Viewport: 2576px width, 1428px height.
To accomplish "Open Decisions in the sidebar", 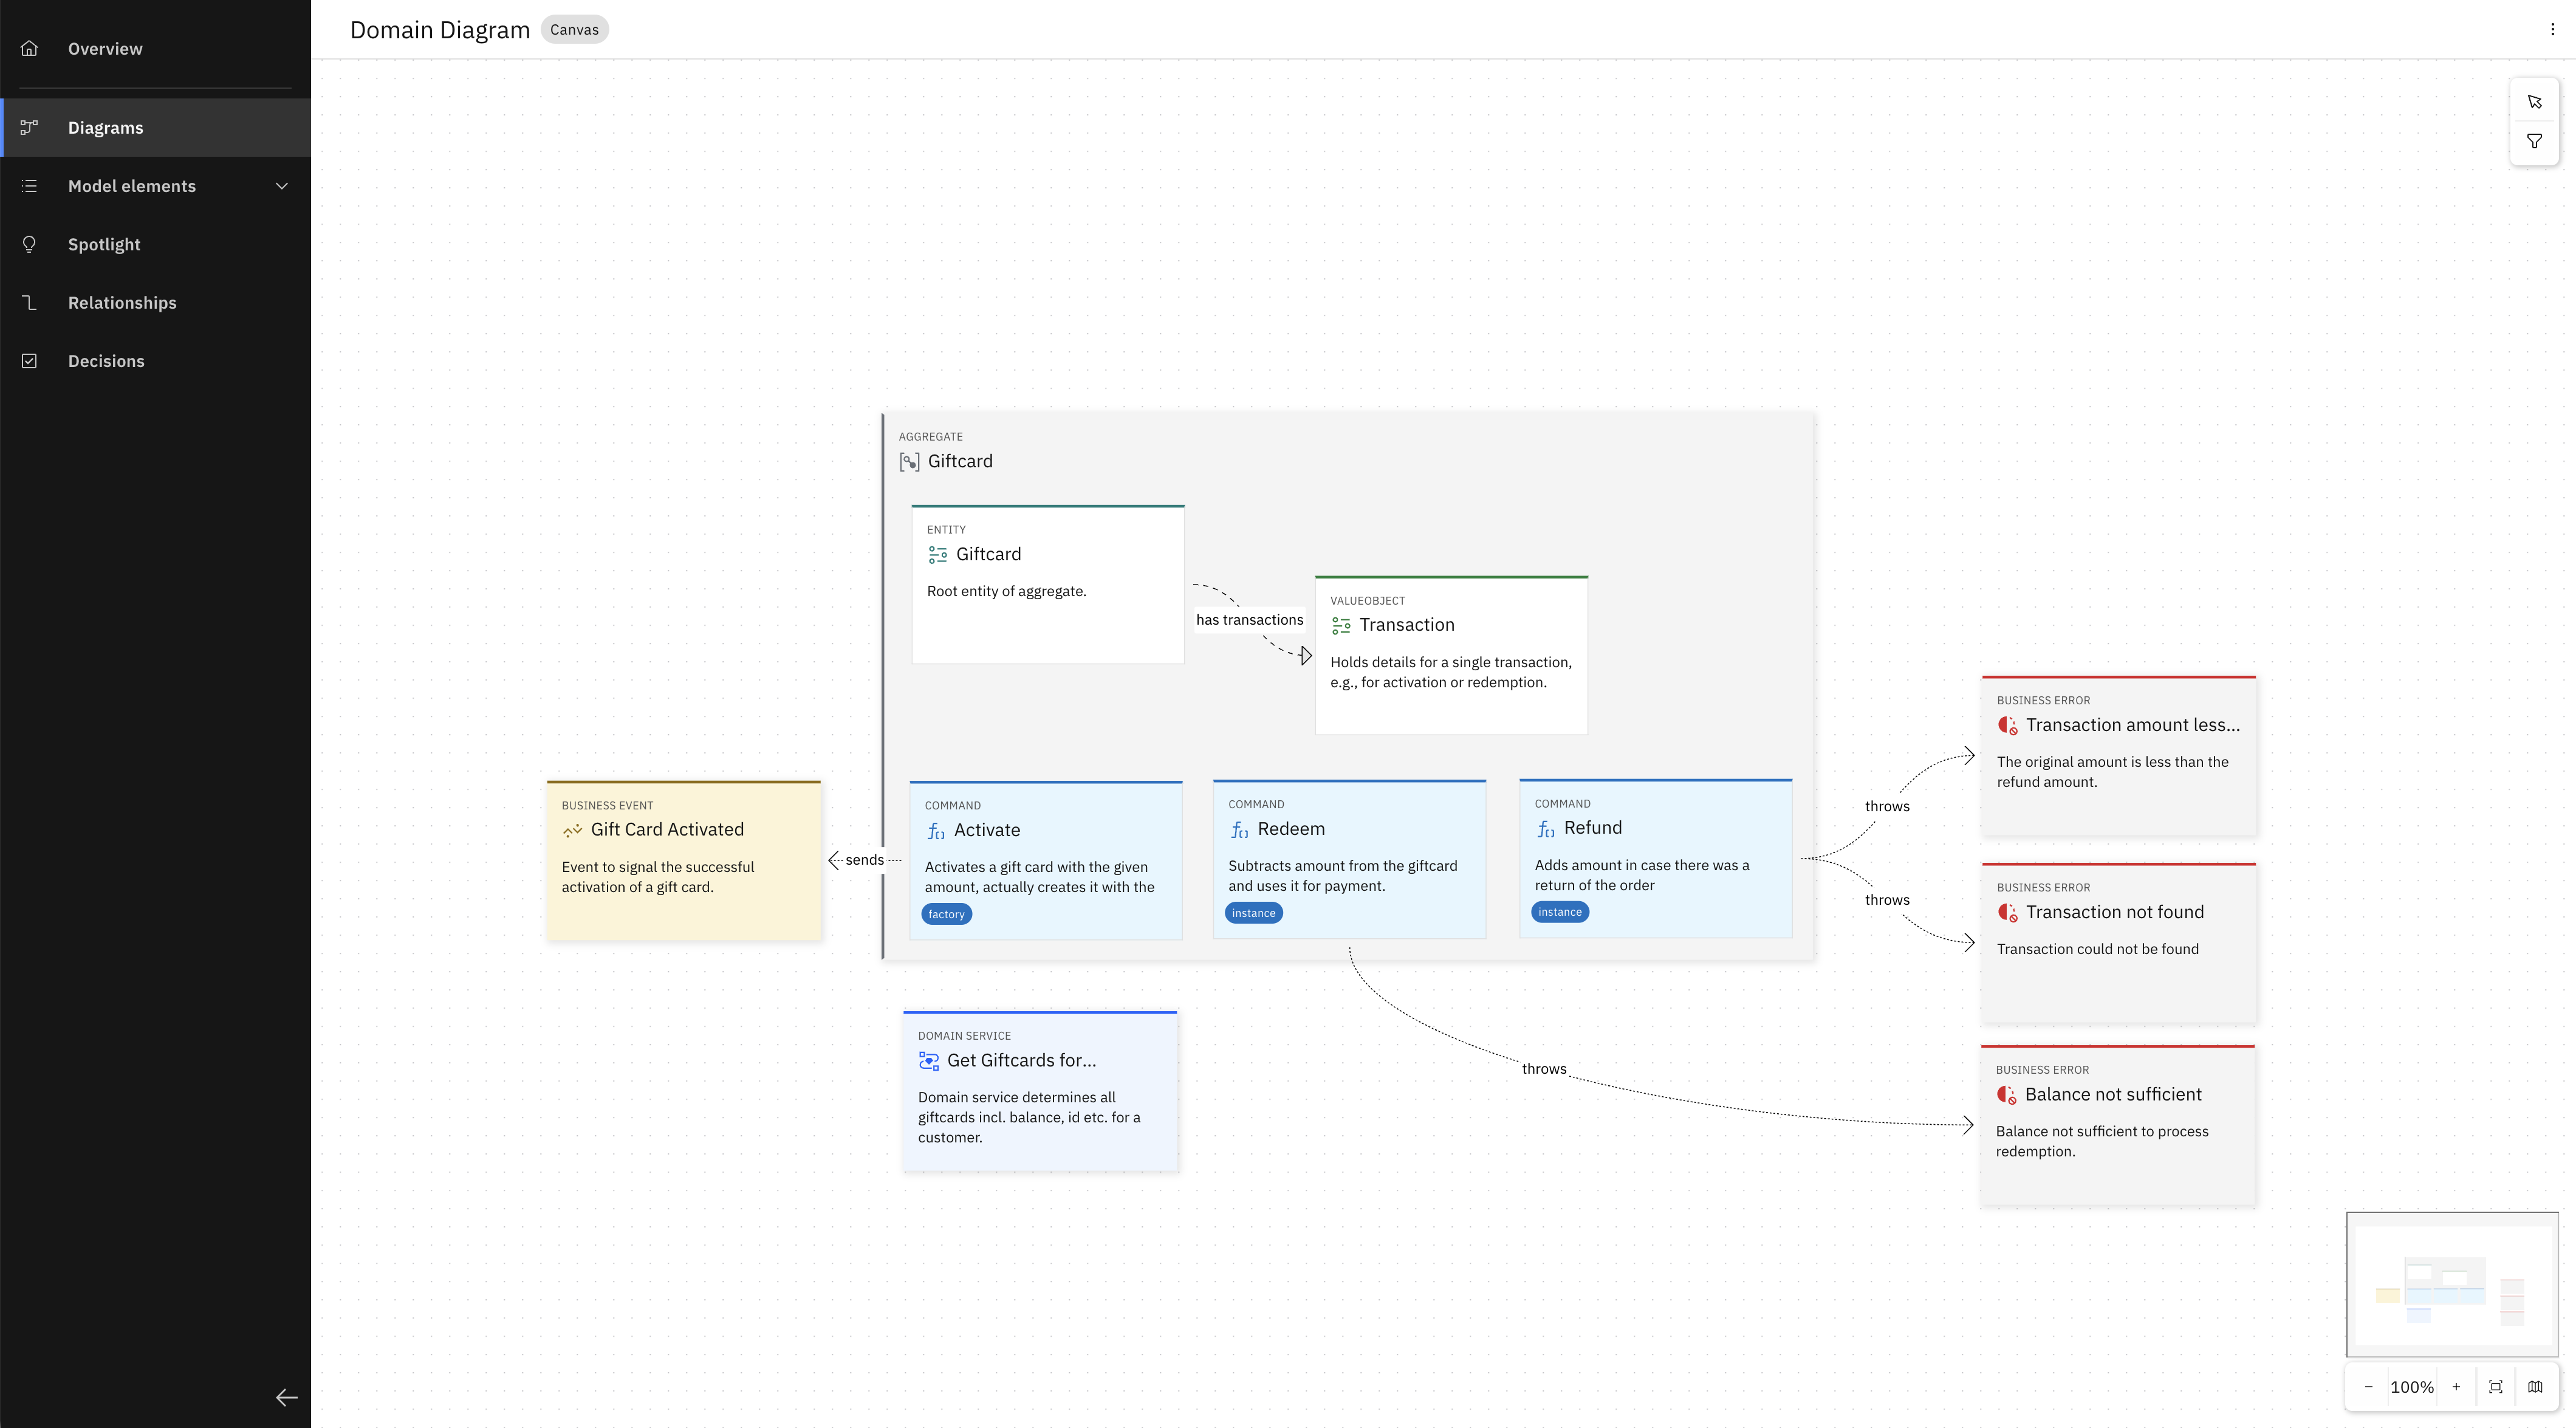I will (155, 361).
